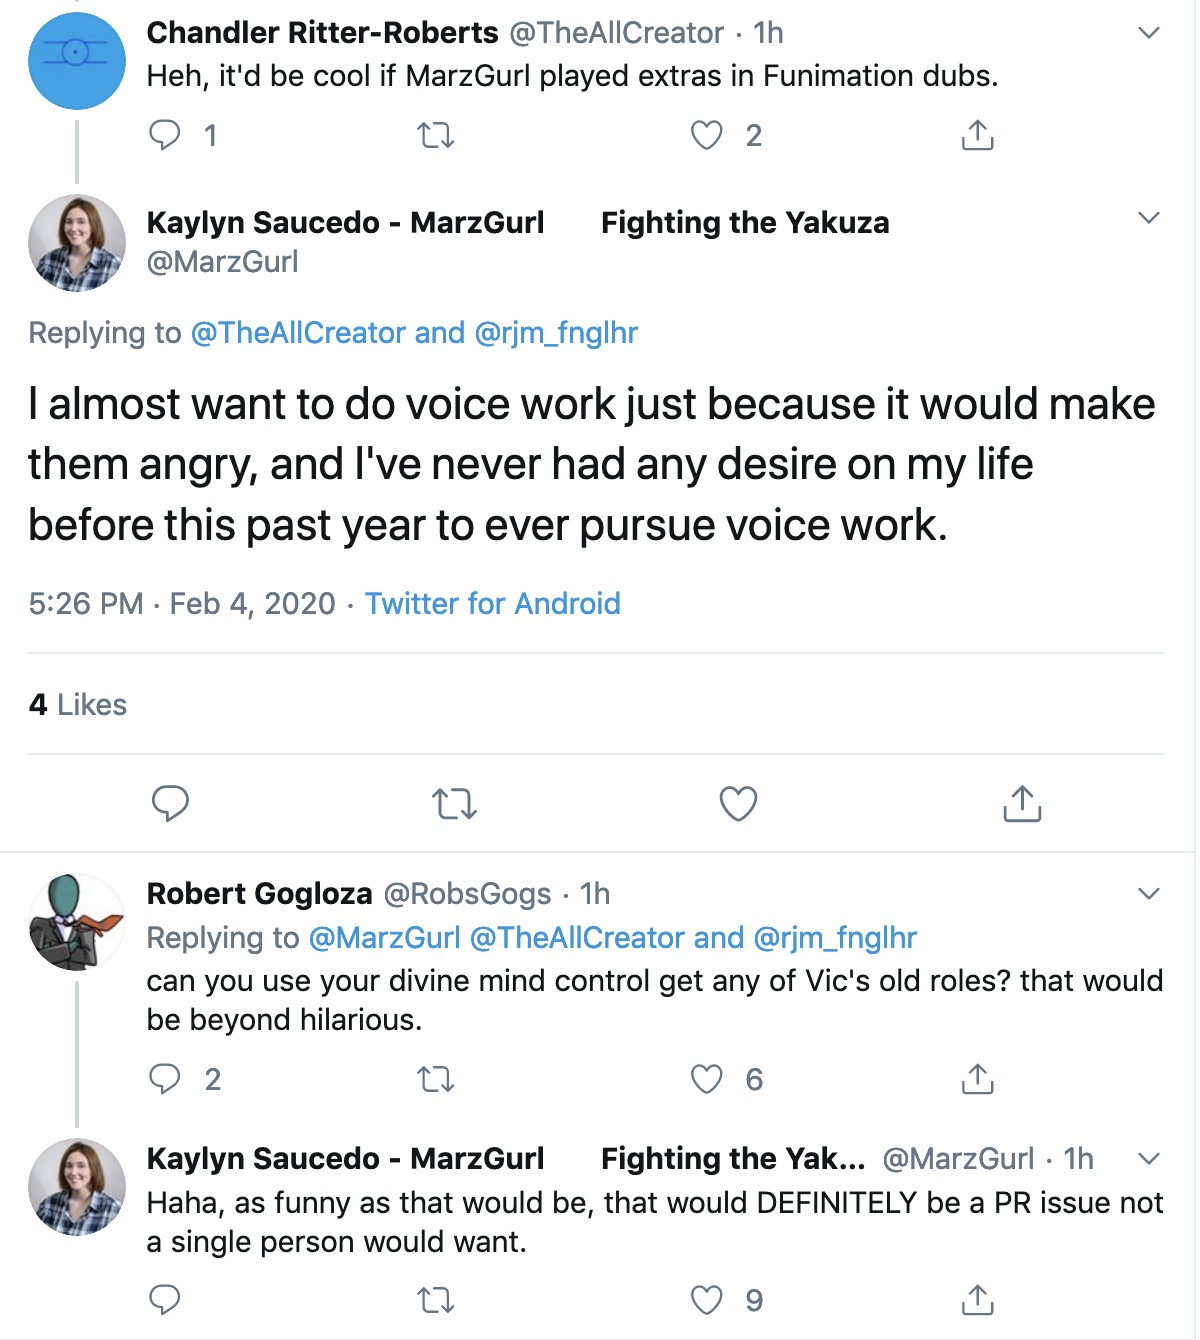
Task: Open chevron menu on Chandler's tweet
Action: click(1149, 33)
